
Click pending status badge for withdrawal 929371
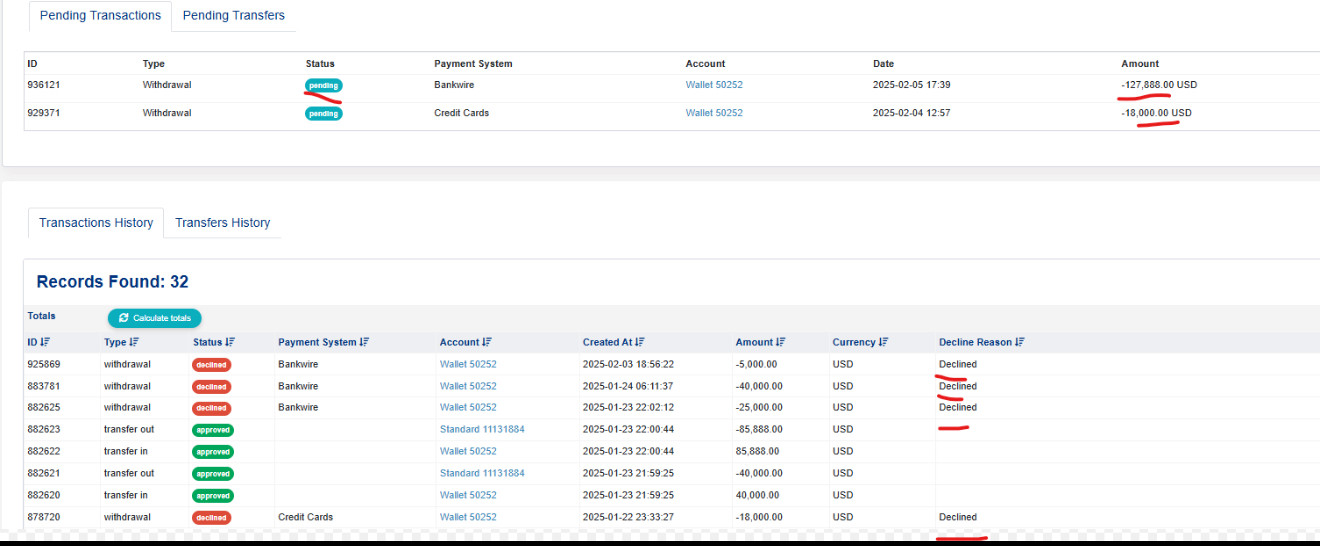pyautogui.click(x=323, y=113)
